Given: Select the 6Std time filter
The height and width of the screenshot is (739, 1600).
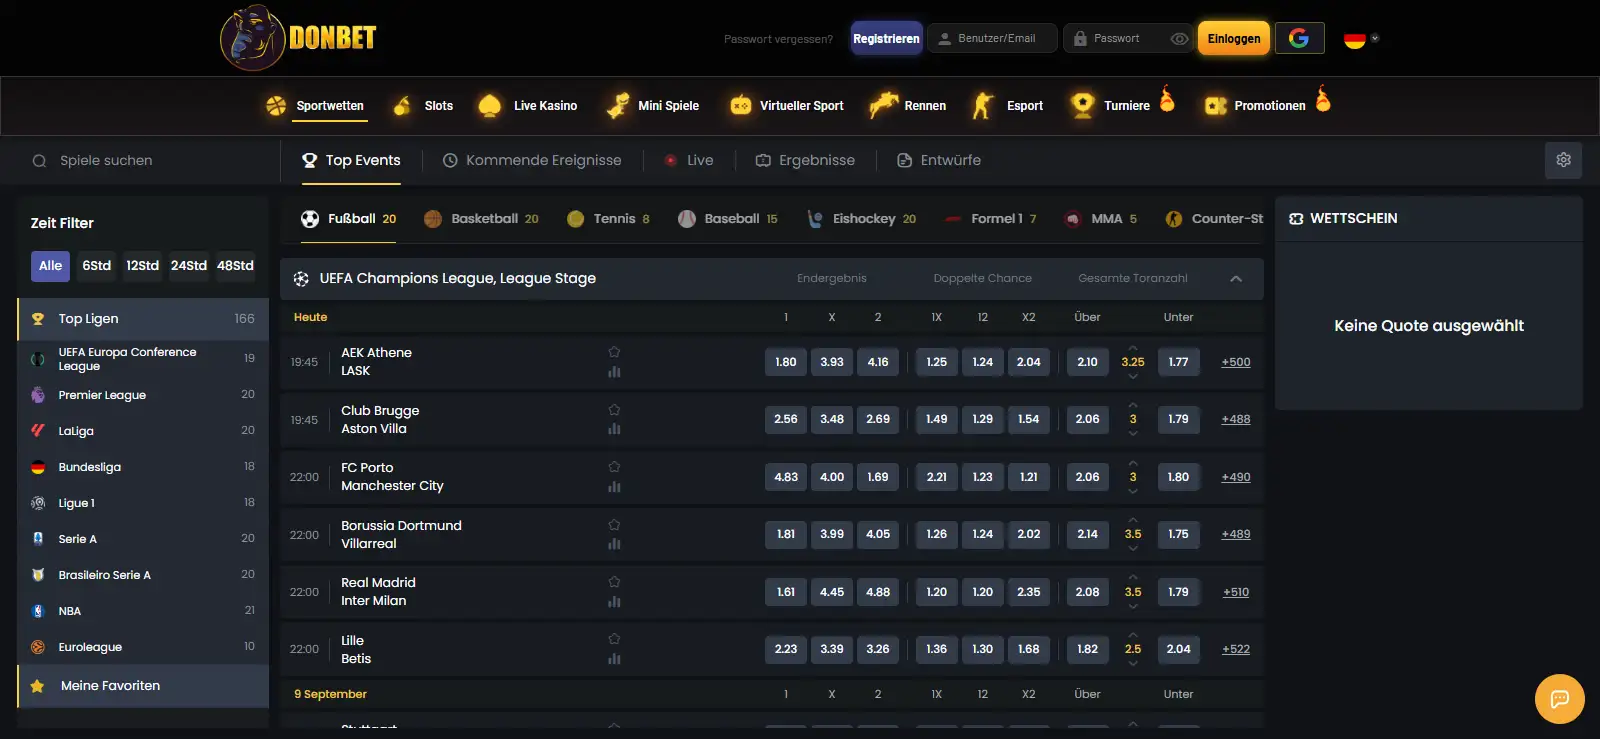Looking at the screenshot, I should pyautogui.click(x=97, y=266).
